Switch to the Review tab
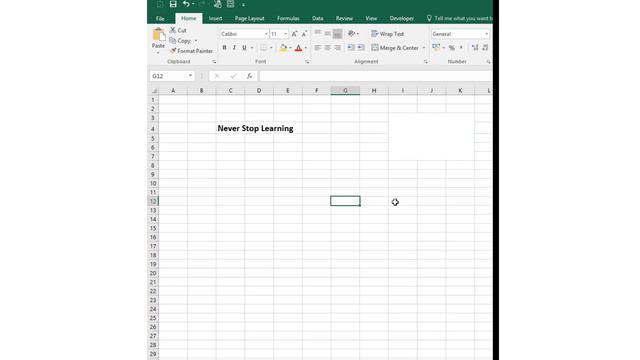This screenshot has width=640, height=360. (344, 18)
